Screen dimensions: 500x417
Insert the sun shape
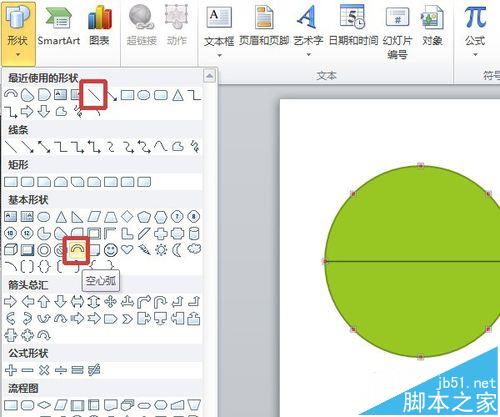tap(161, 250)
